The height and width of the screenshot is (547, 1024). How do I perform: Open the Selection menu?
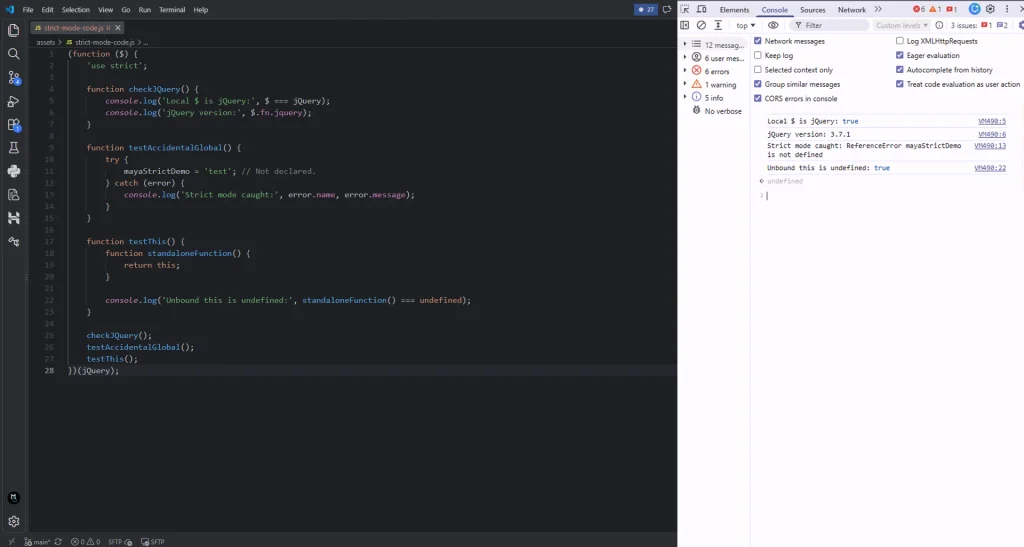coord(76,10)
